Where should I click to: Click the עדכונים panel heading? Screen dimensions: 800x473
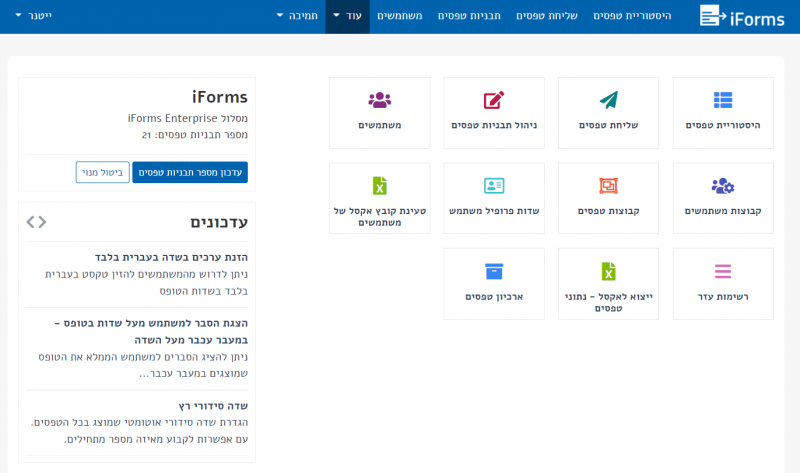[219, 222]
